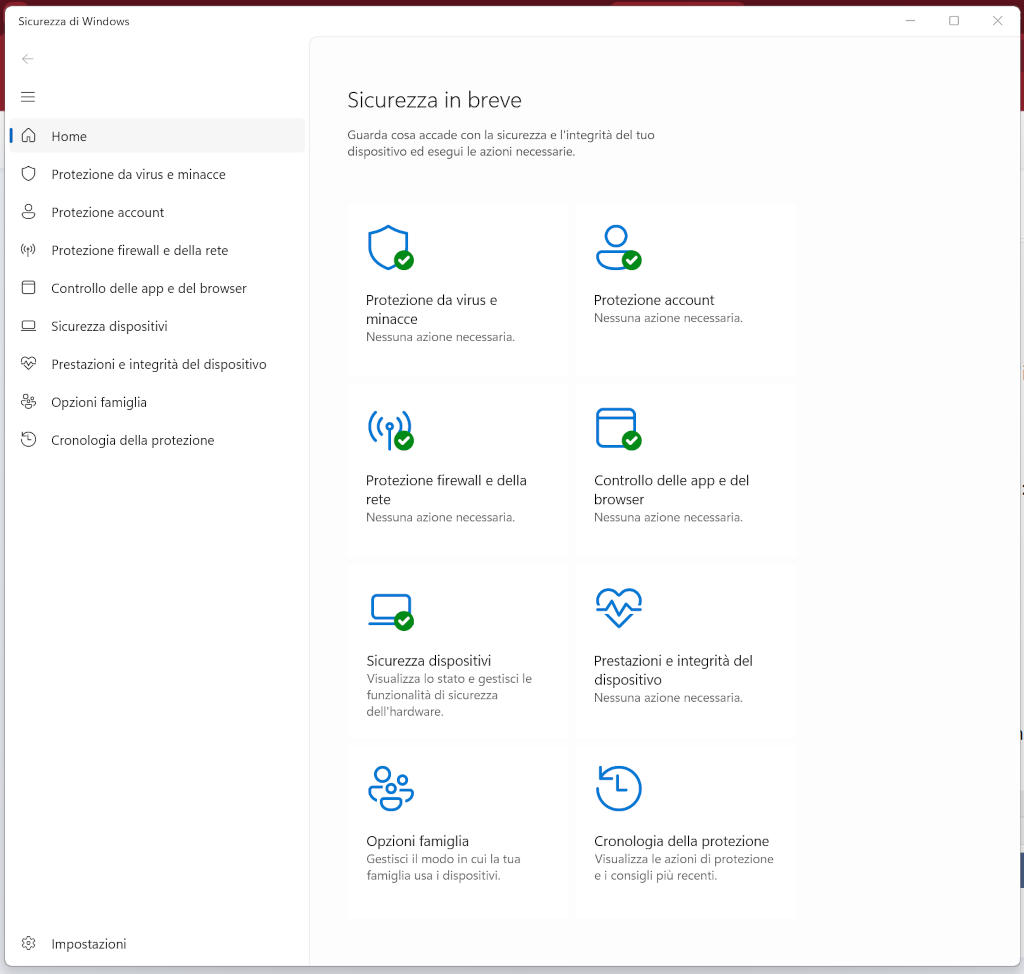Select Home in the navigation pane
Image resolution: width=1024 pixels, height=974 pixels.
point(157,136)
